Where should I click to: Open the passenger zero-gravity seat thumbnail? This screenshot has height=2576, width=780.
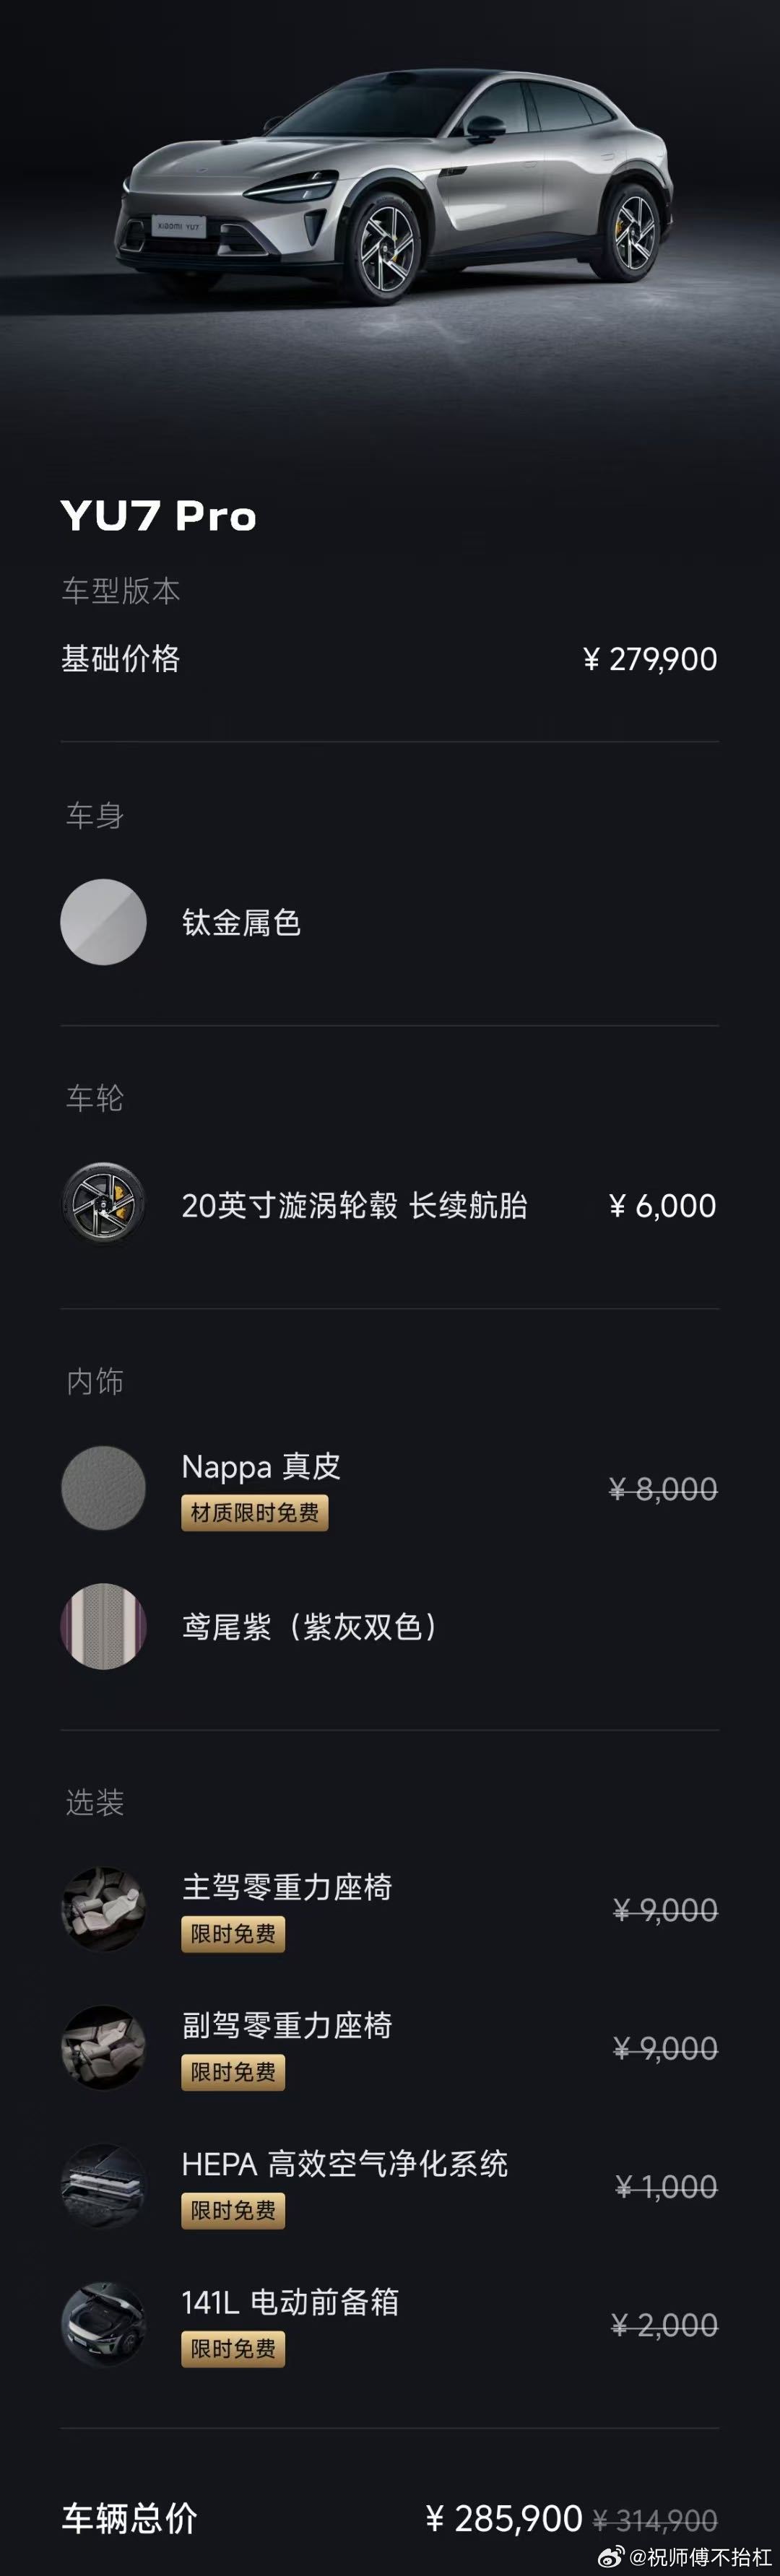coord(104,2047)
